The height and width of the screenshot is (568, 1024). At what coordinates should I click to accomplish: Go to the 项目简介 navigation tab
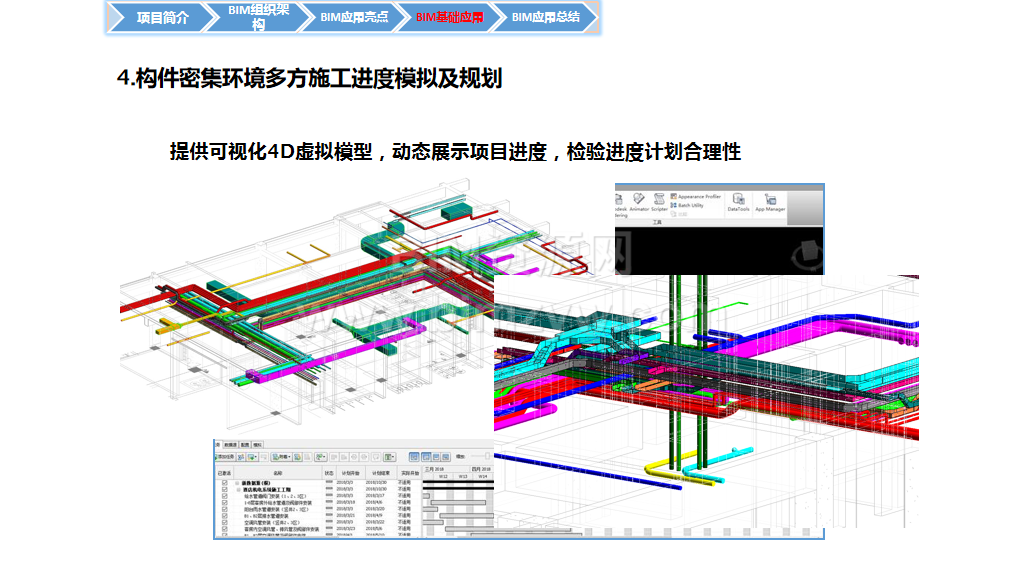[160, 18]
